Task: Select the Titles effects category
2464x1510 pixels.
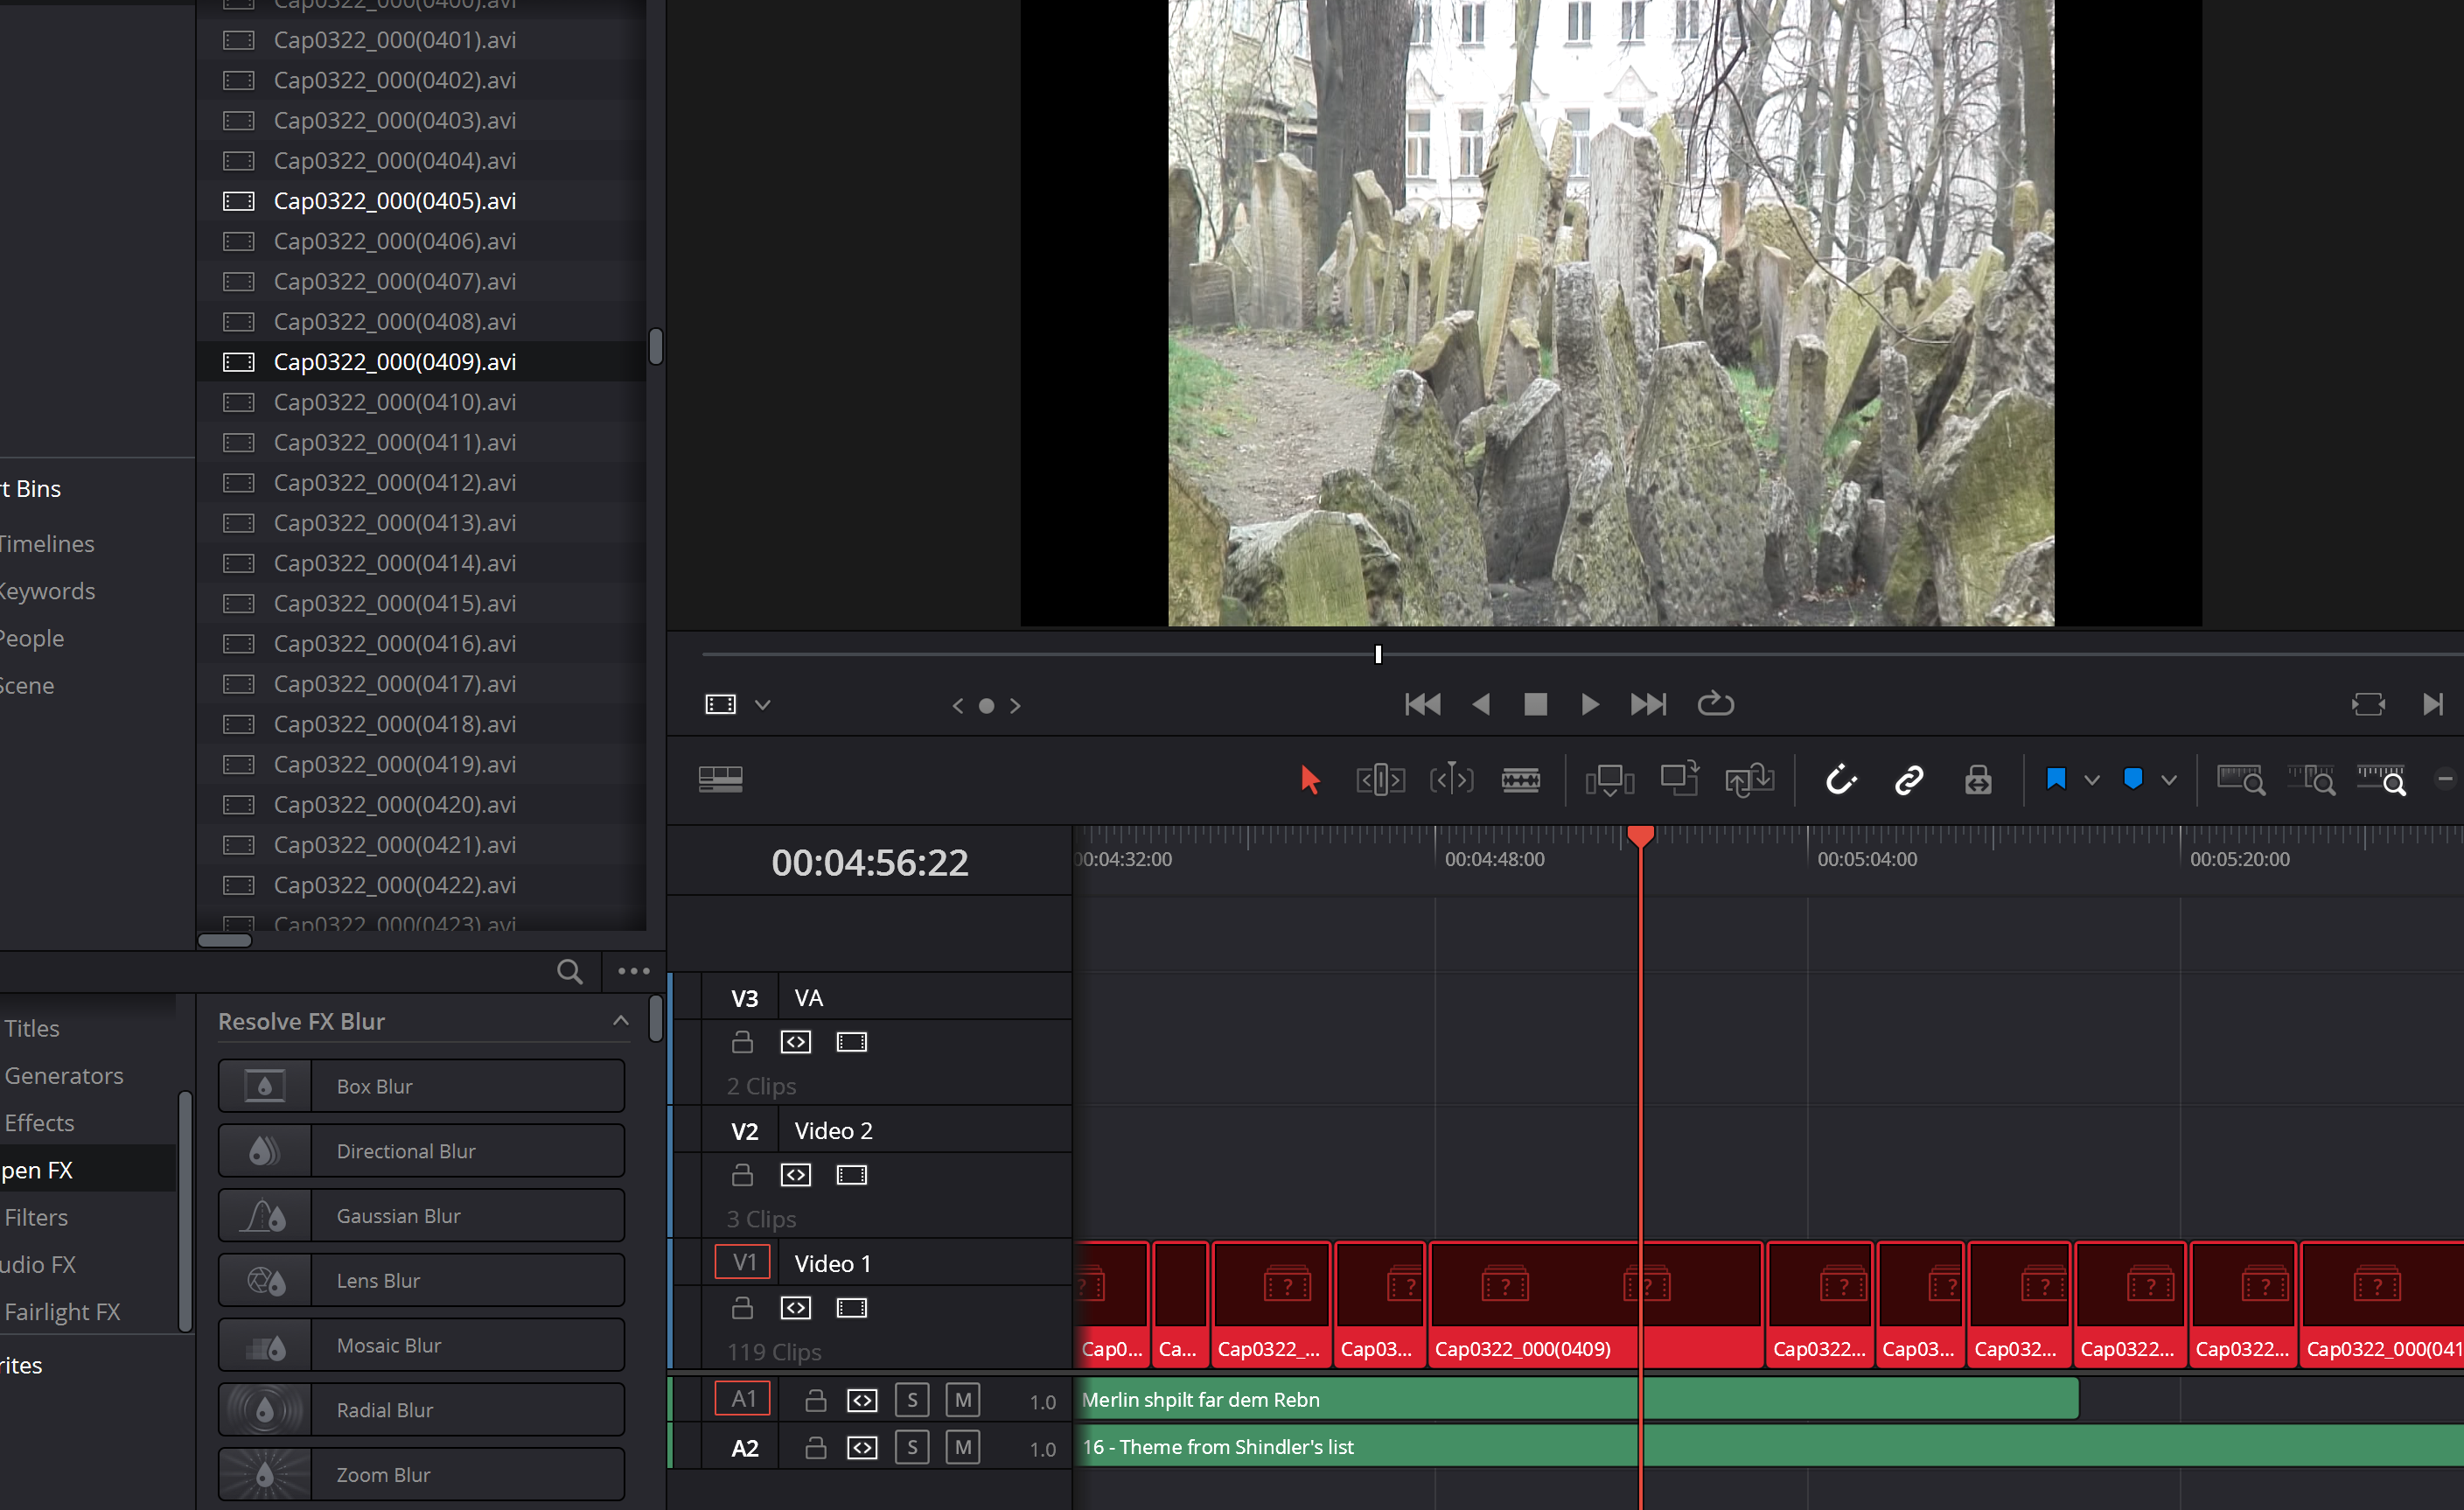Action: pyautogui.click(x=32, y=1028)
